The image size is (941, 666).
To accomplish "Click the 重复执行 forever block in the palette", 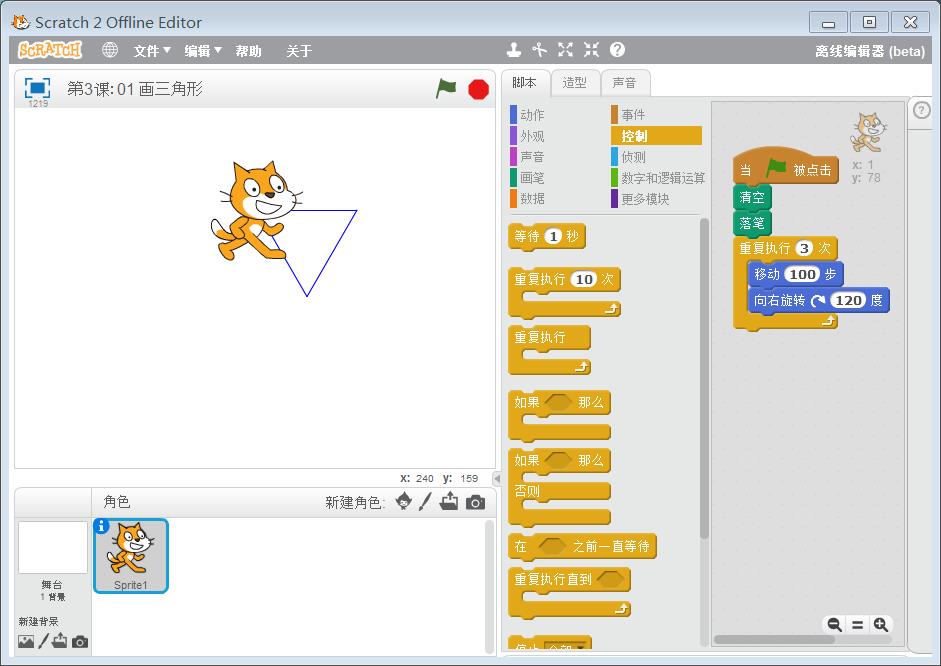I will 549,350.
